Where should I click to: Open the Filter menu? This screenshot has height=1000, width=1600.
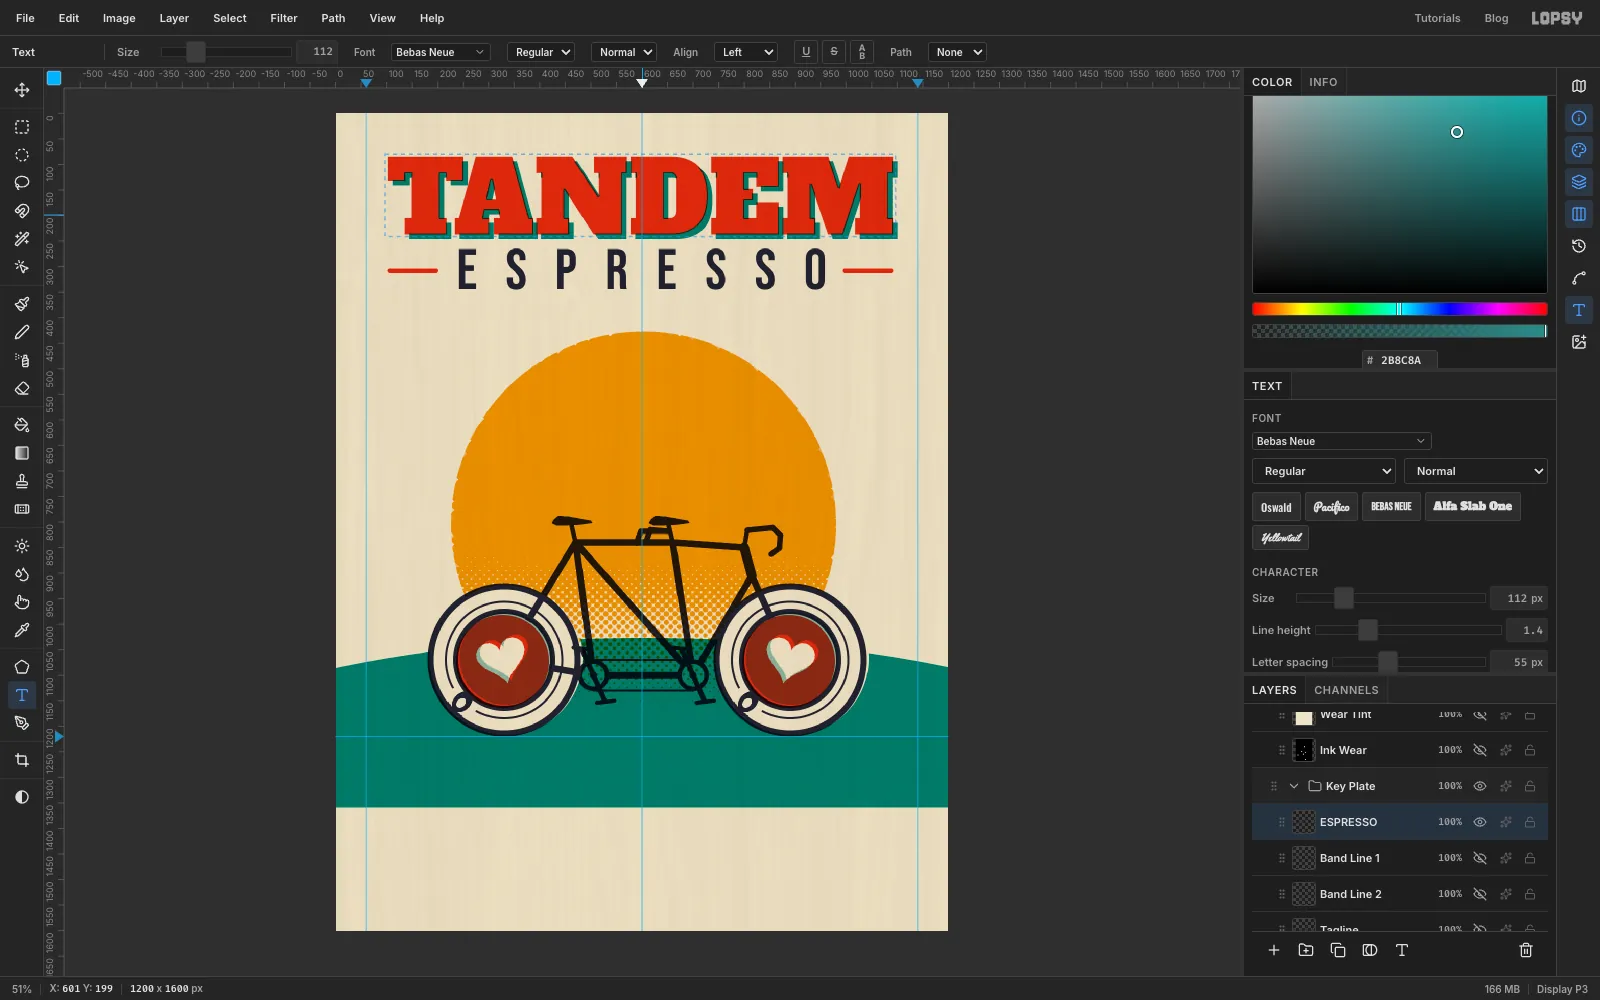(284, 18)
